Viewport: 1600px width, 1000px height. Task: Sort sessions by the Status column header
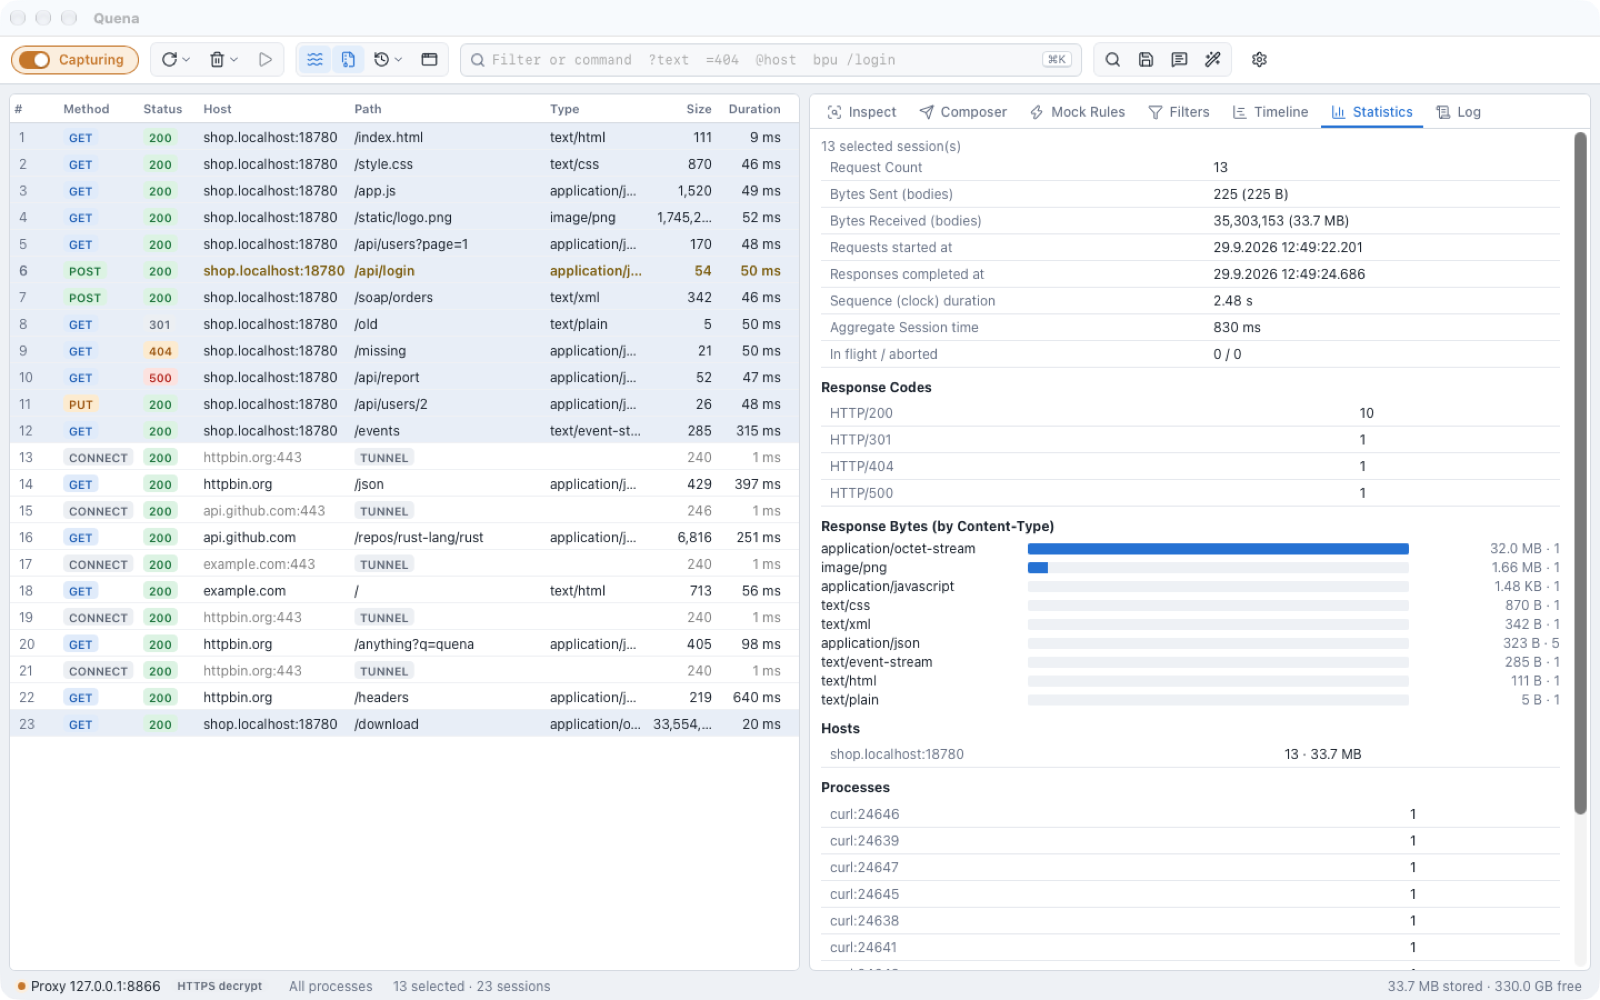coord(162,109)
